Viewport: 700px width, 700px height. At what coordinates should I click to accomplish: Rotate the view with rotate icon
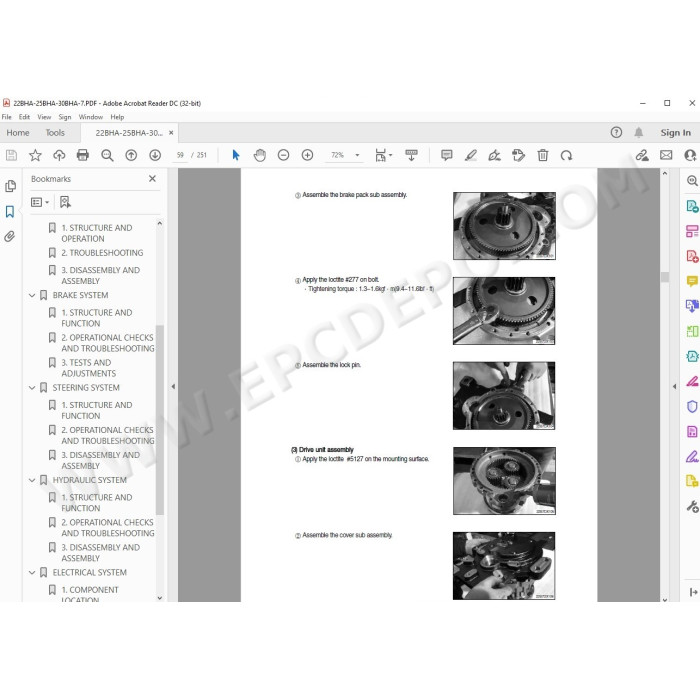point(567,155)
